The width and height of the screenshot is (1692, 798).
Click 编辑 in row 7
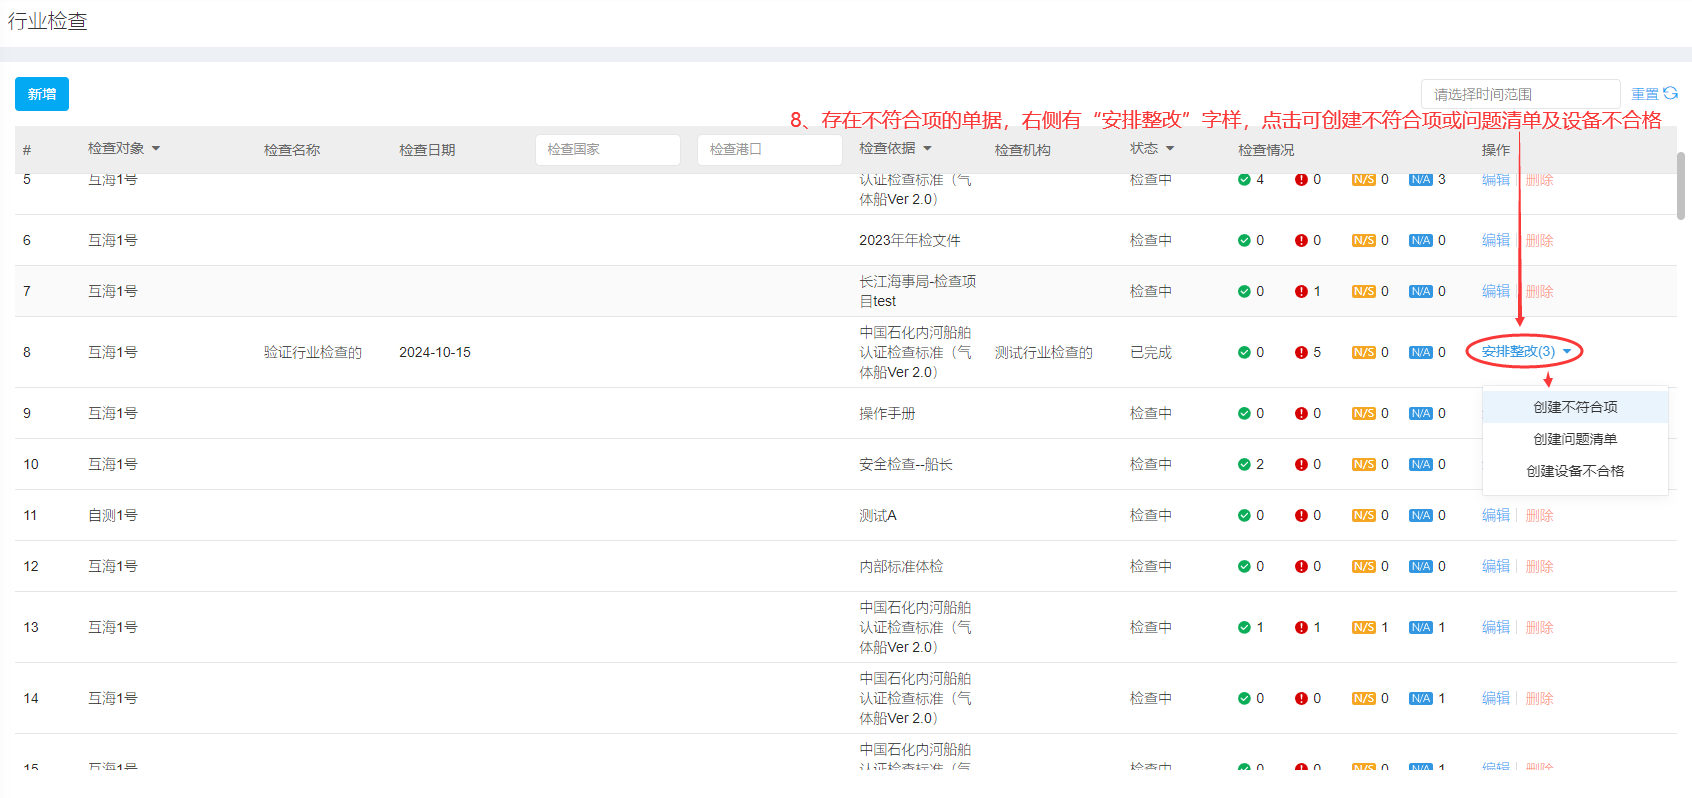pos(1496,291)
